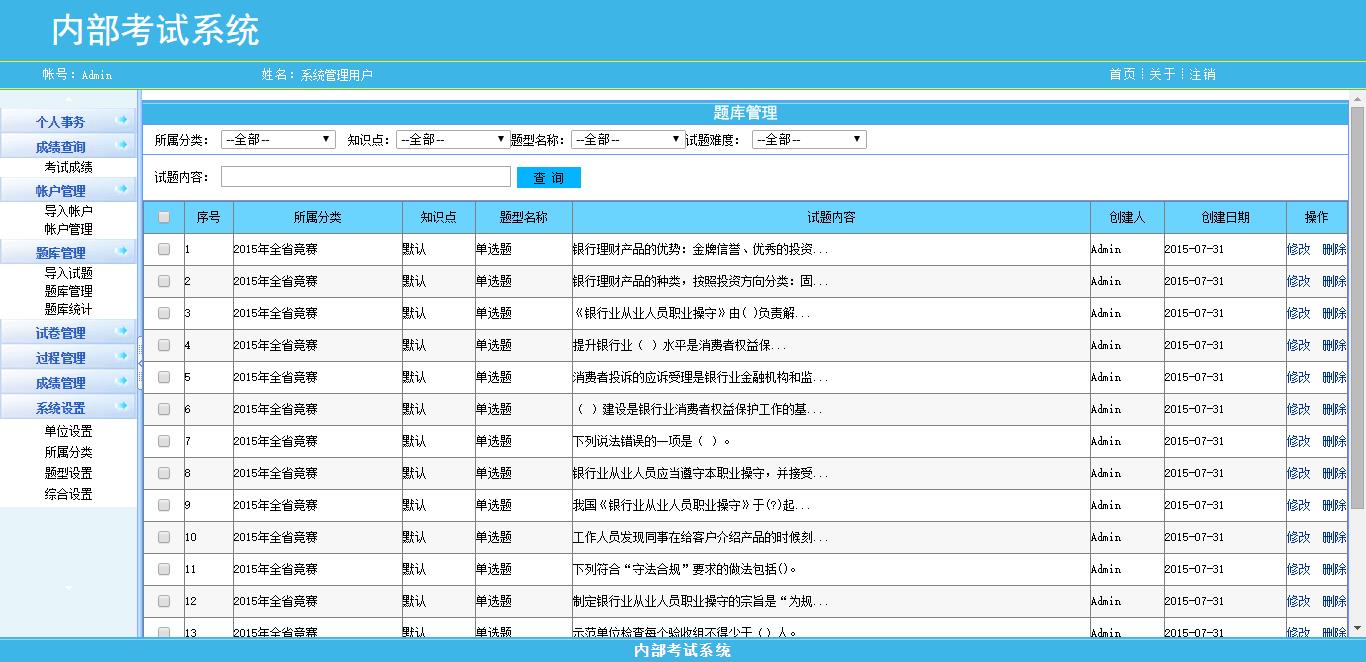Click the 试题内容 text input field
This screenshot has width=1366, height=662.
[x=365, y=177]
